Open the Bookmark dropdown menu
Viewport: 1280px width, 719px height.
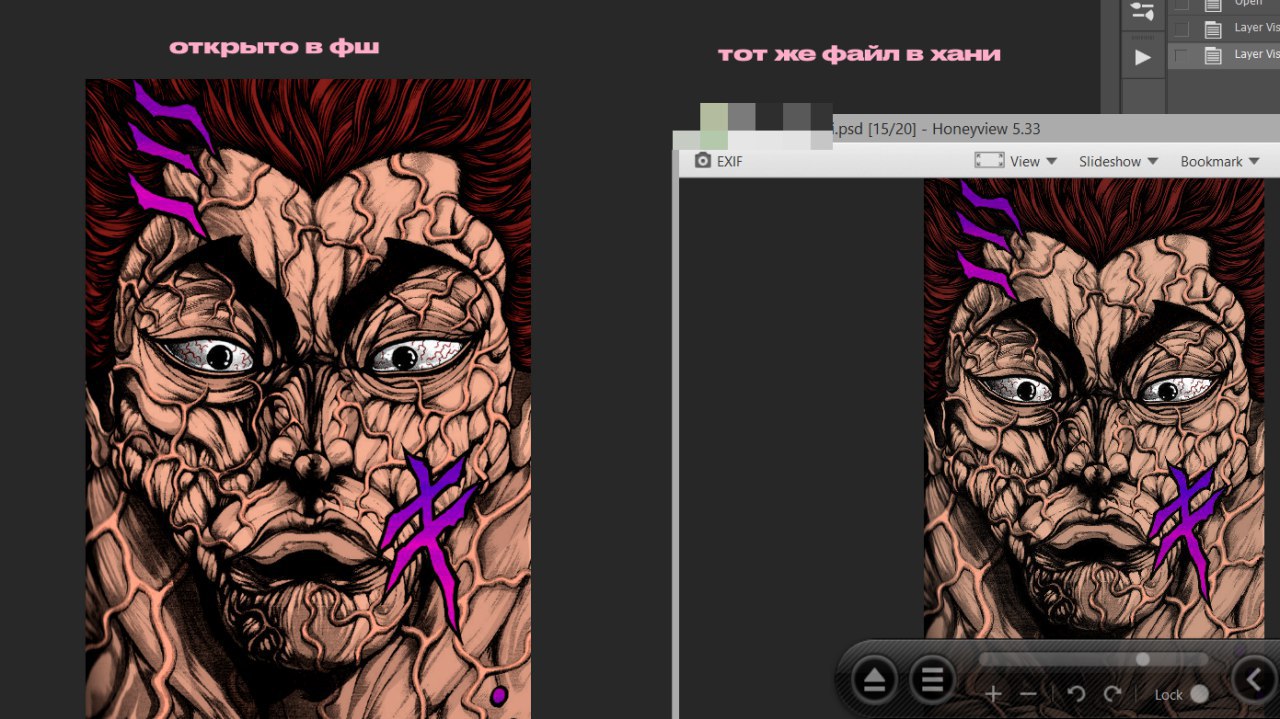[x=1219, y=161]
